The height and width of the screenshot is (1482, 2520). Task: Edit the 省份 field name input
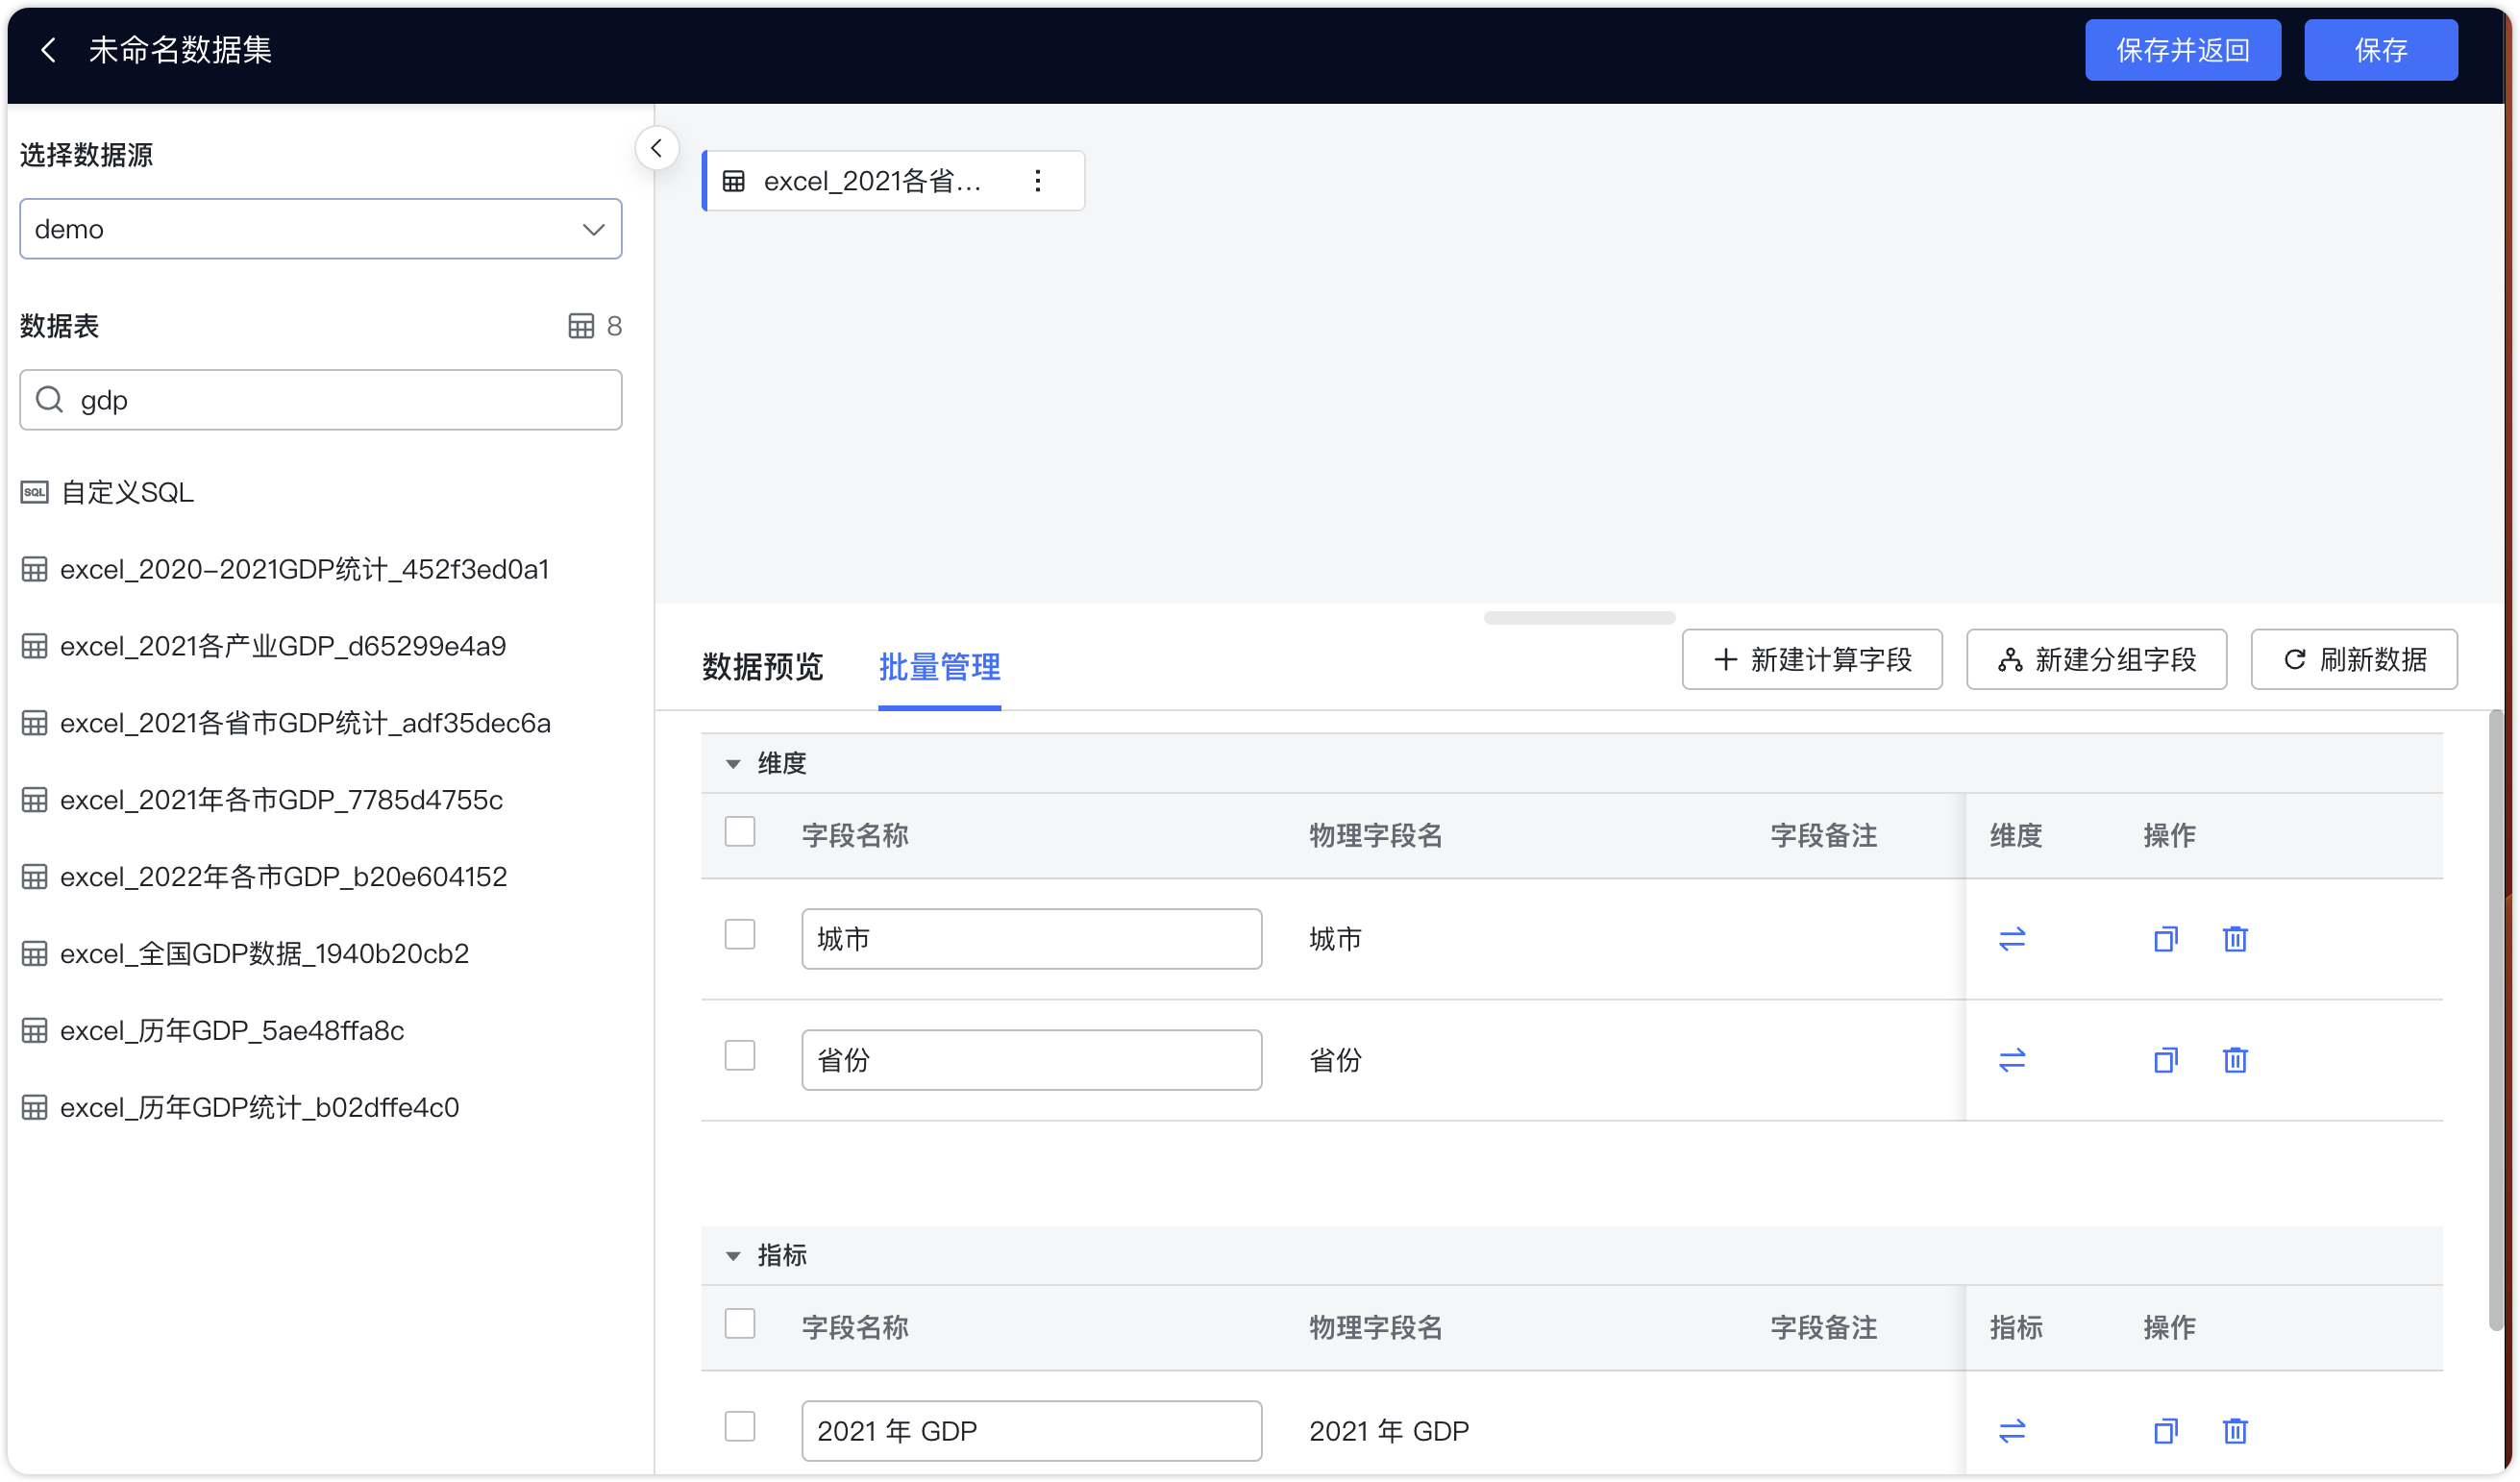1032,1060
